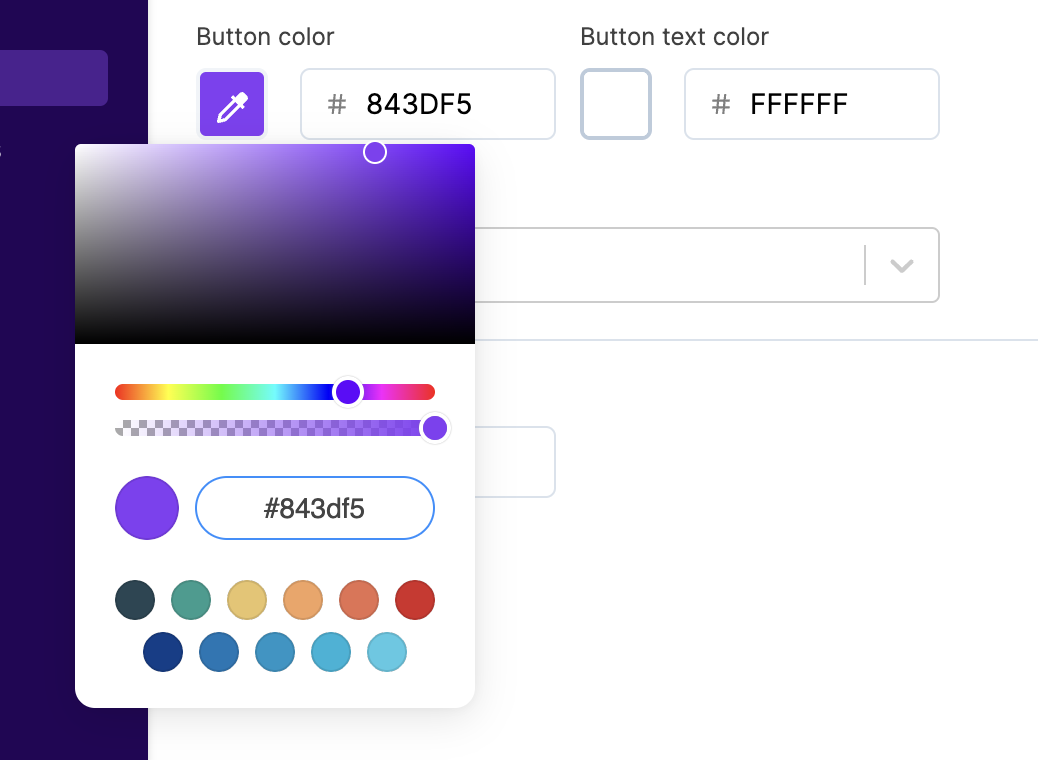Screen dimensions: 1038x760
Task: Click the hue slider handle
Action: point(348,392)
